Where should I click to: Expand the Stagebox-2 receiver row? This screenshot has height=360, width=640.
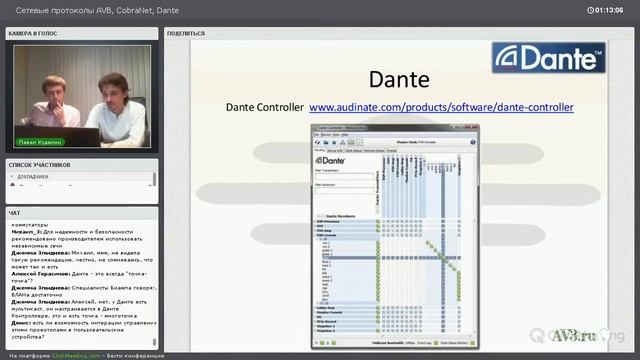315,331
